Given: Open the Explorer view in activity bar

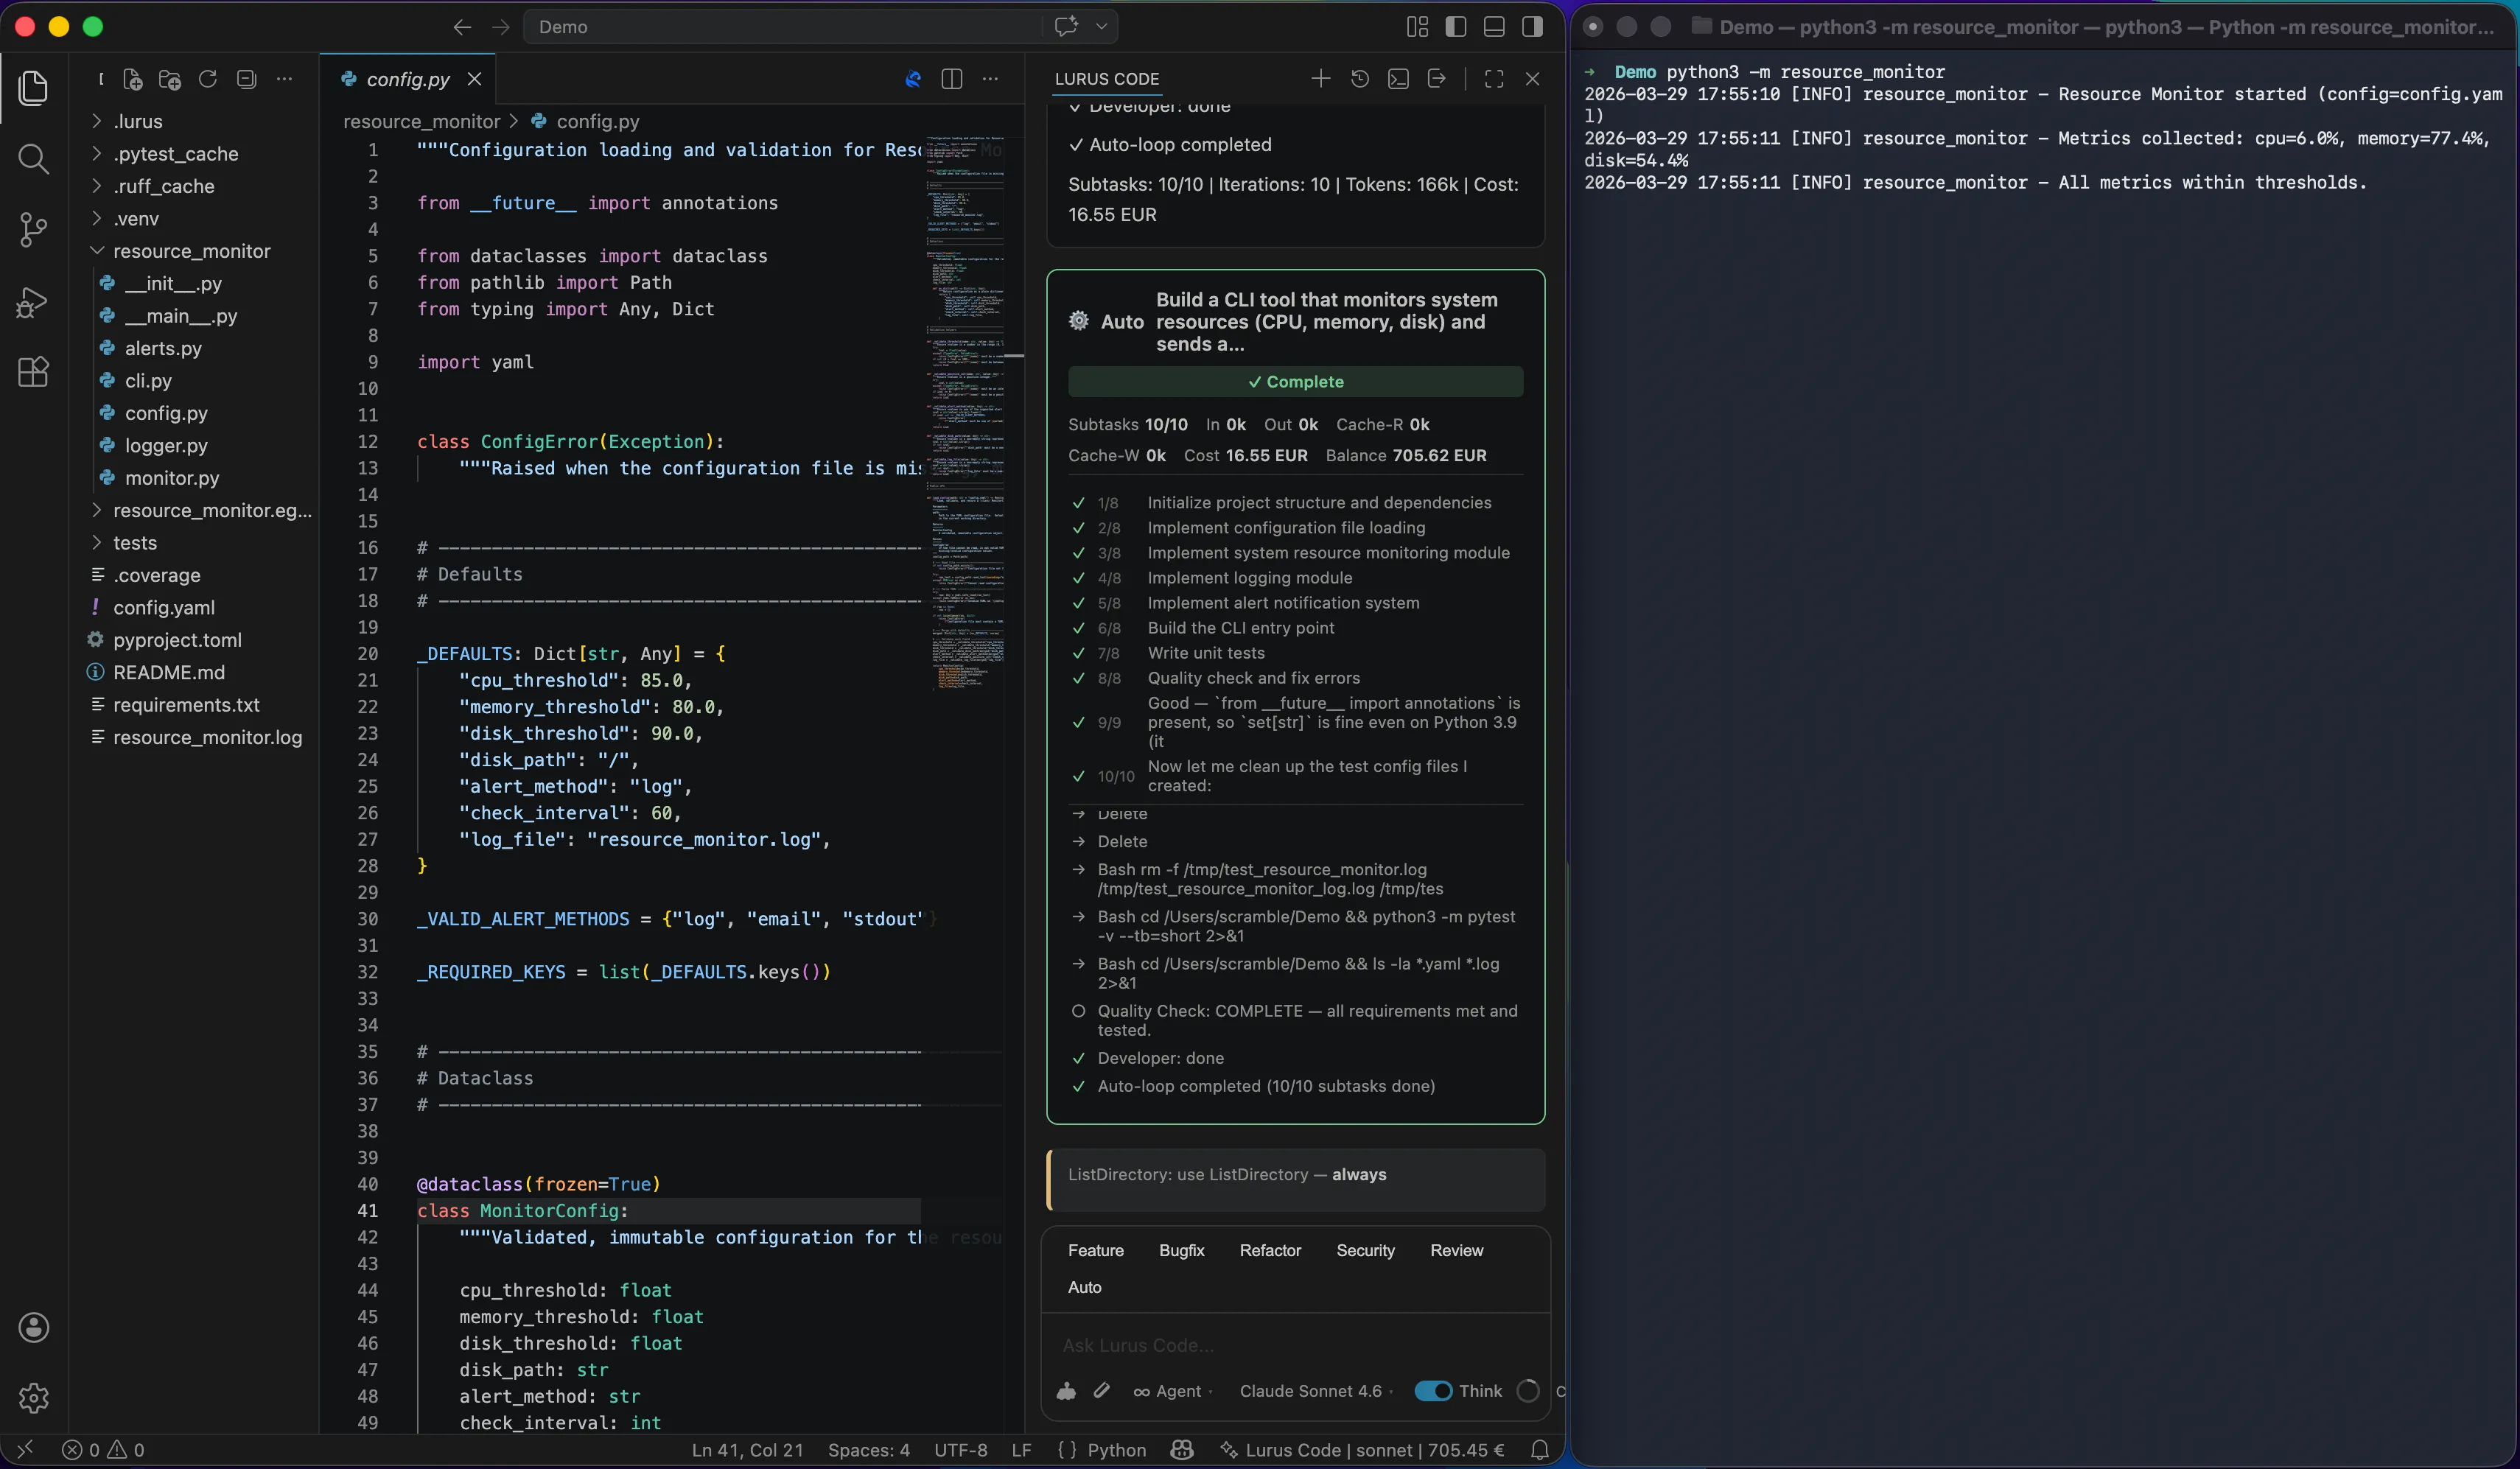Looking at the screenshot, I should pyautogui.click(x=33, y=88).
